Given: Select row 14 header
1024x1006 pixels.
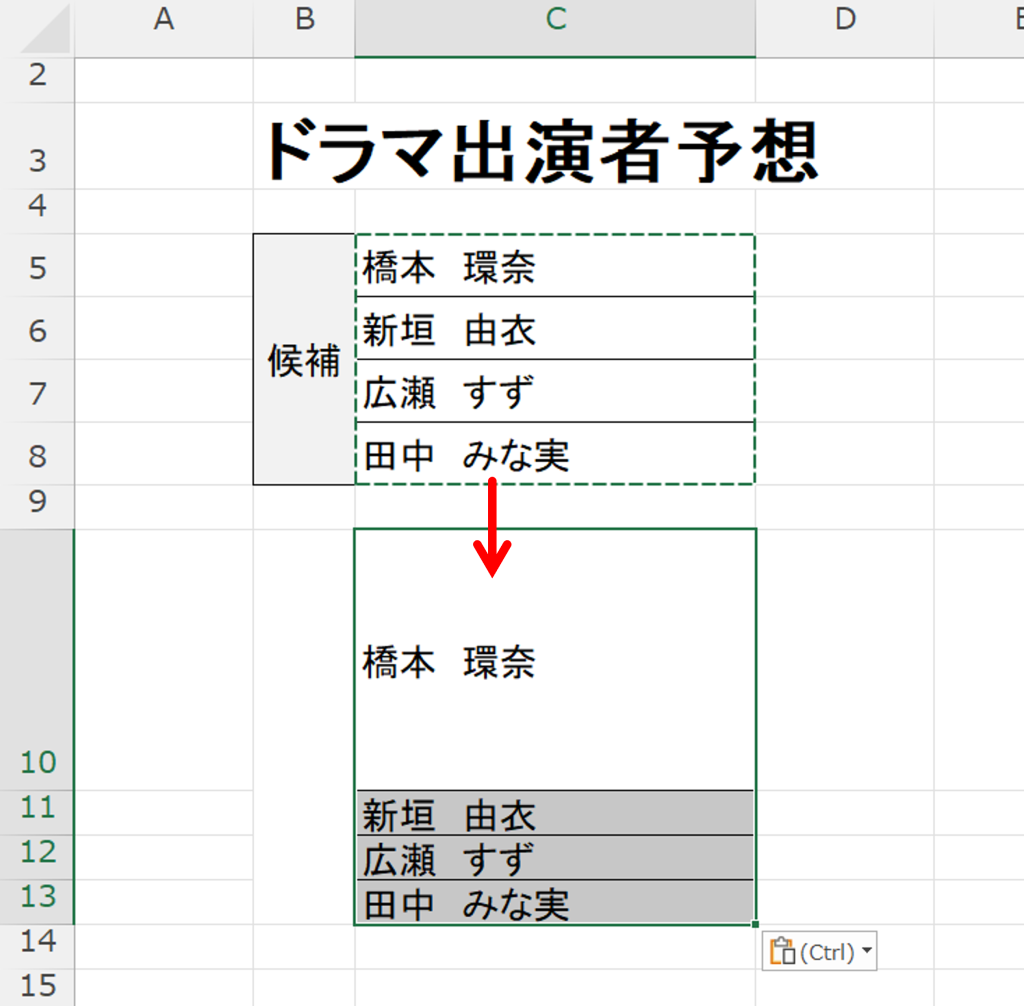Looking at the screenshot, I should (x=37, y=941).
